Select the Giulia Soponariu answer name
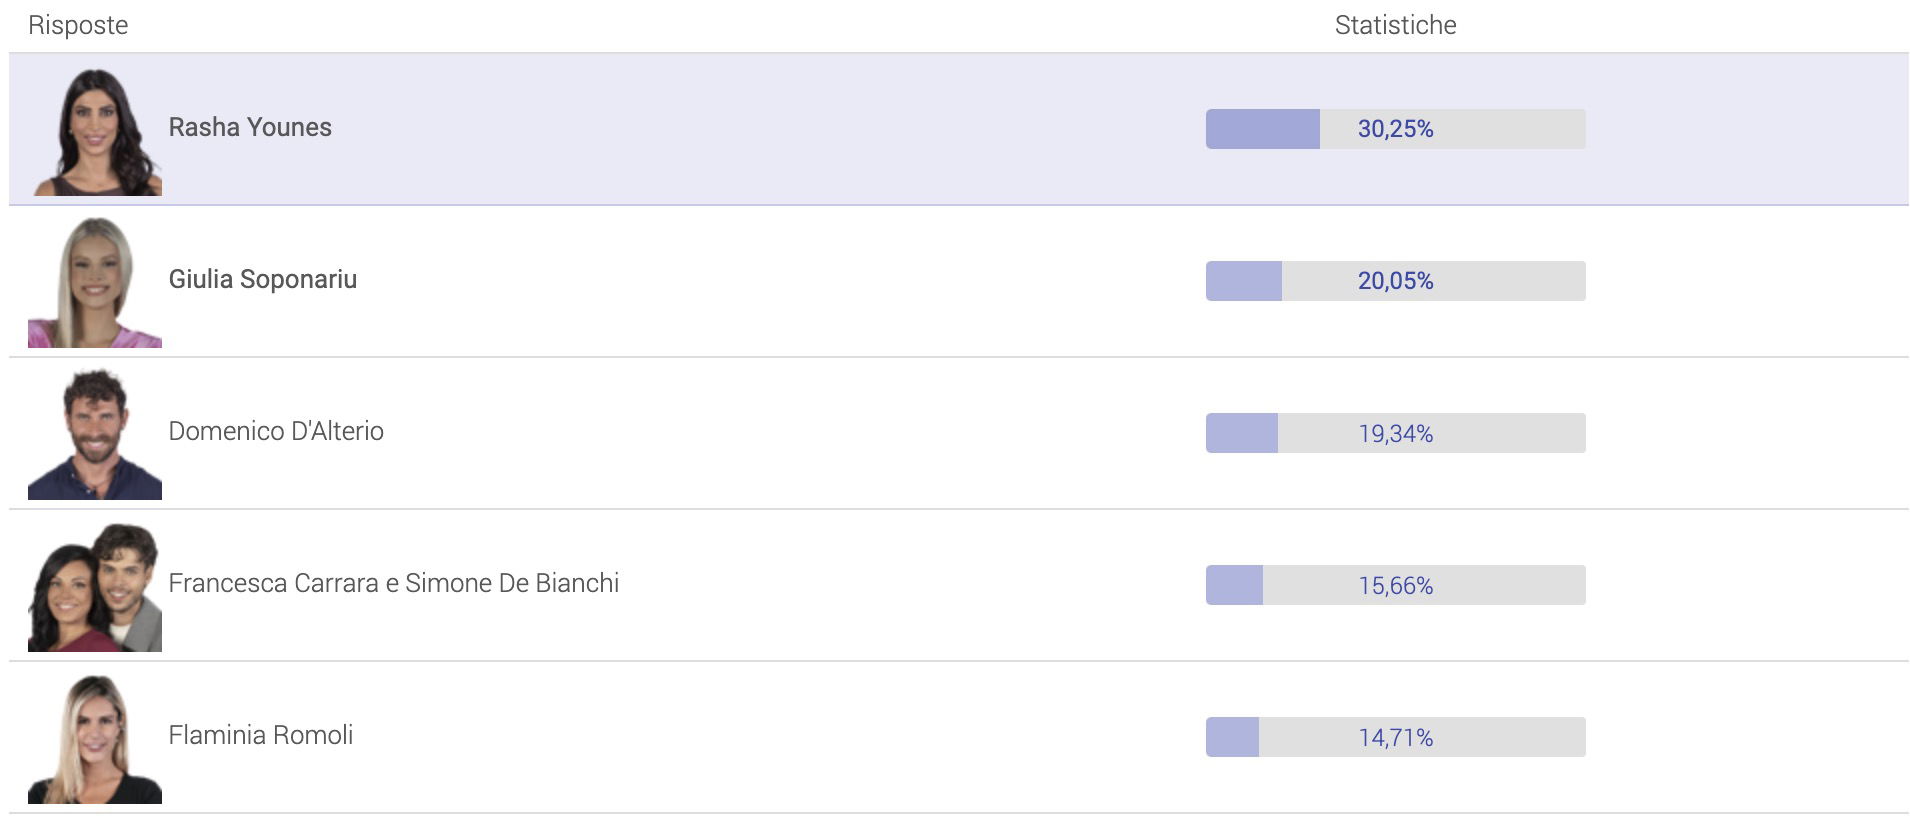 click(262, 279)
